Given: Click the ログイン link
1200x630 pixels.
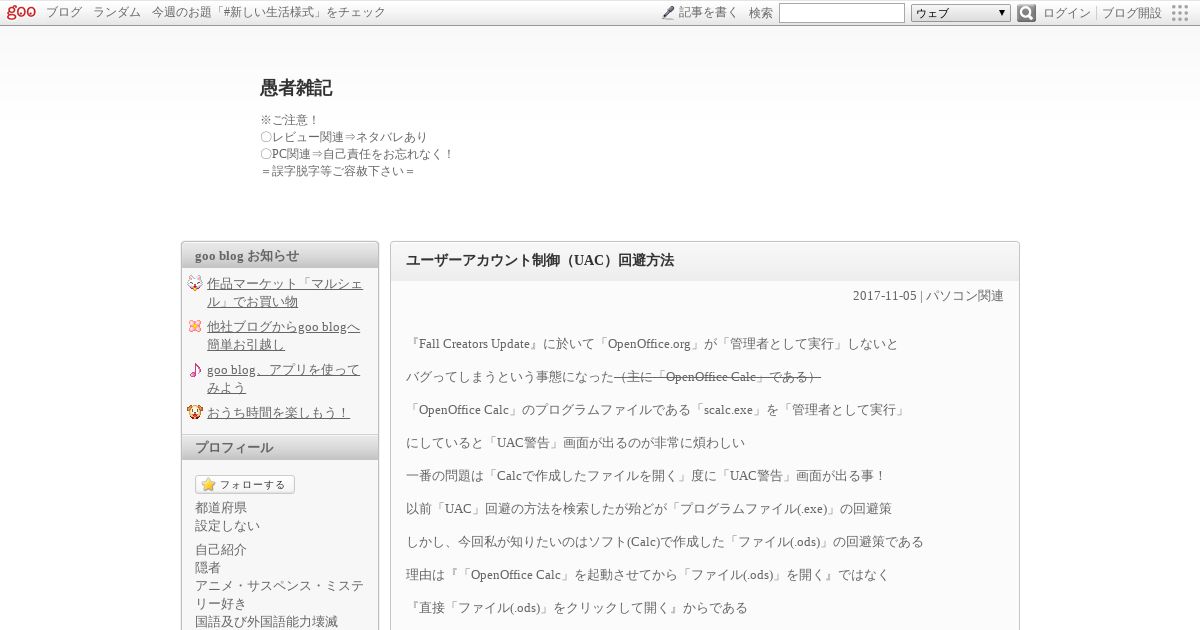Looking at the screenshot, I should 1067,13.
